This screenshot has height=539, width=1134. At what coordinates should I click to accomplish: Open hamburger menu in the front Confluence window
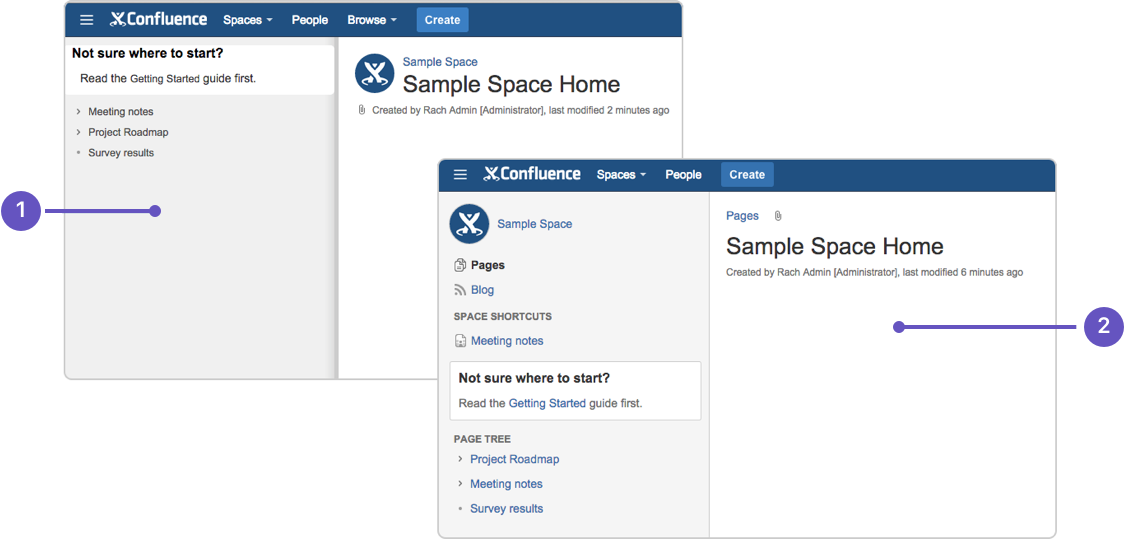click(x=460, y=175)
